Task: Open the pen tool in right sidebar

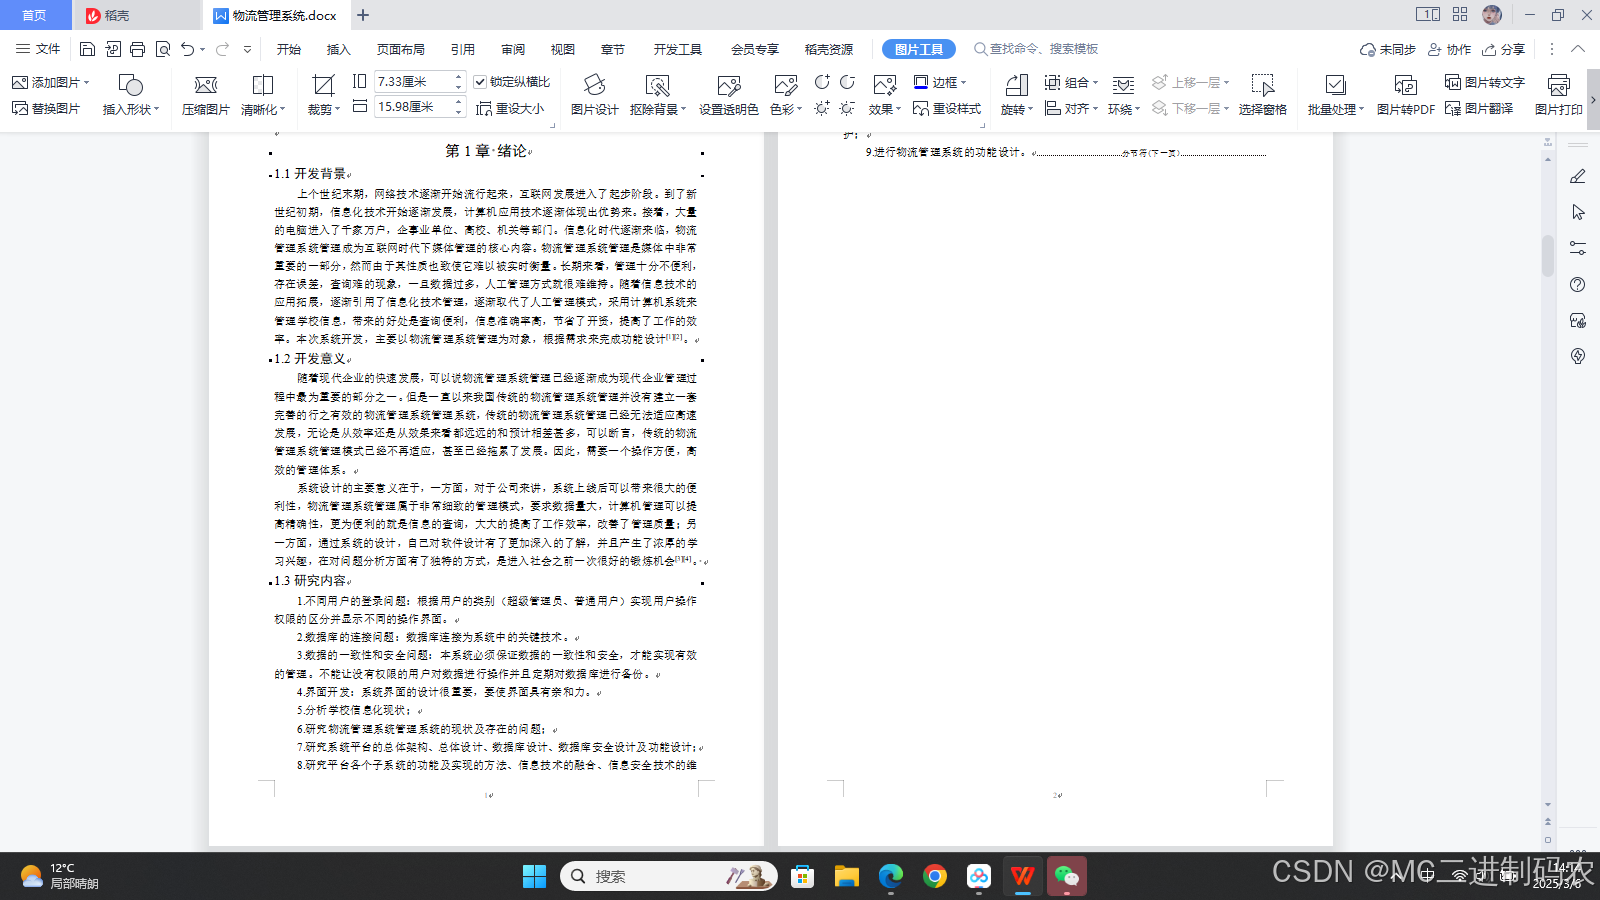Action: [x=1578, y=177]
